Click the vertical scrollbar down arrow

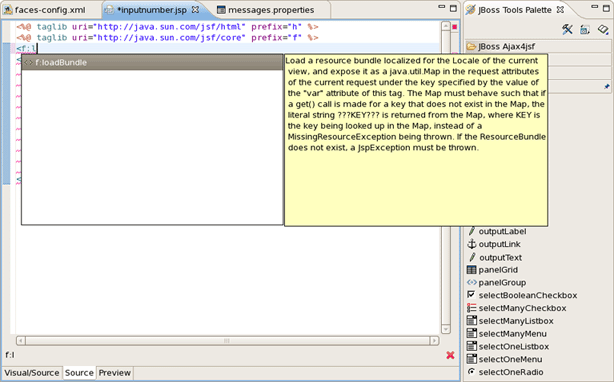click(x=446, y=329)
